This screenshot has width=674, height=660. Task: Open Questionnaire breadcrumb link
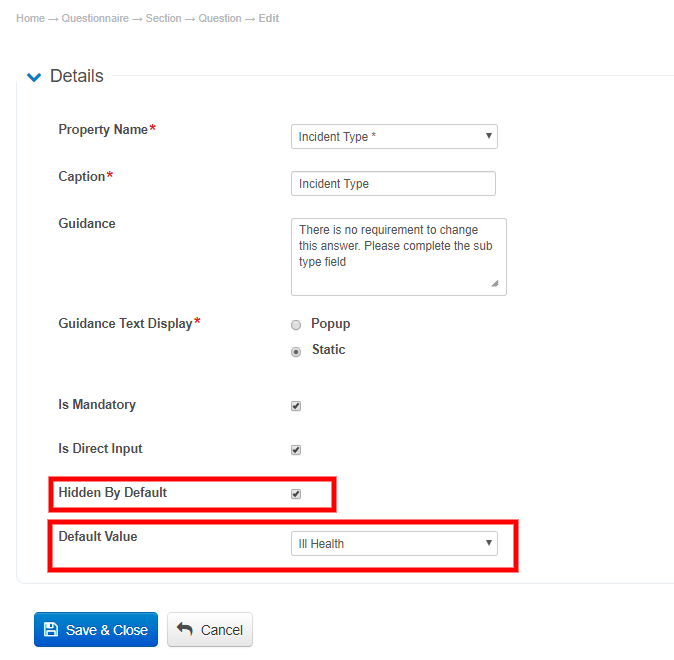(95, 19)
